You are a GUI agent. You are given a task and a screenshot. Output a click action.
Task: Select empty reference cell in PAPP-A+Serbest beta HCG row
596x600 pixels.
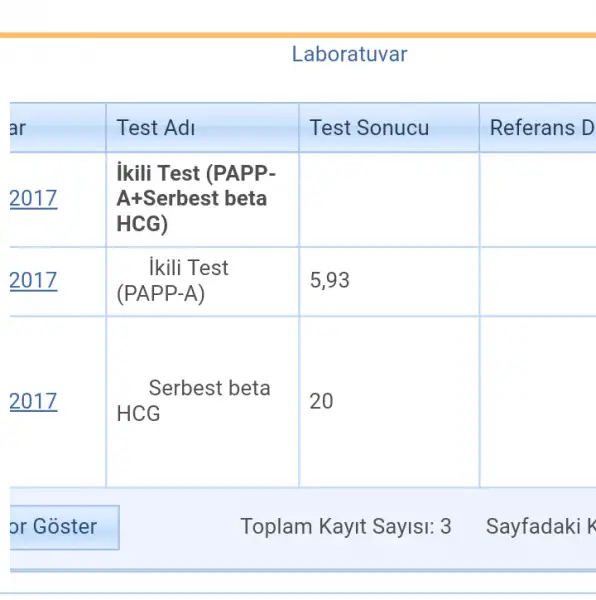538,199
